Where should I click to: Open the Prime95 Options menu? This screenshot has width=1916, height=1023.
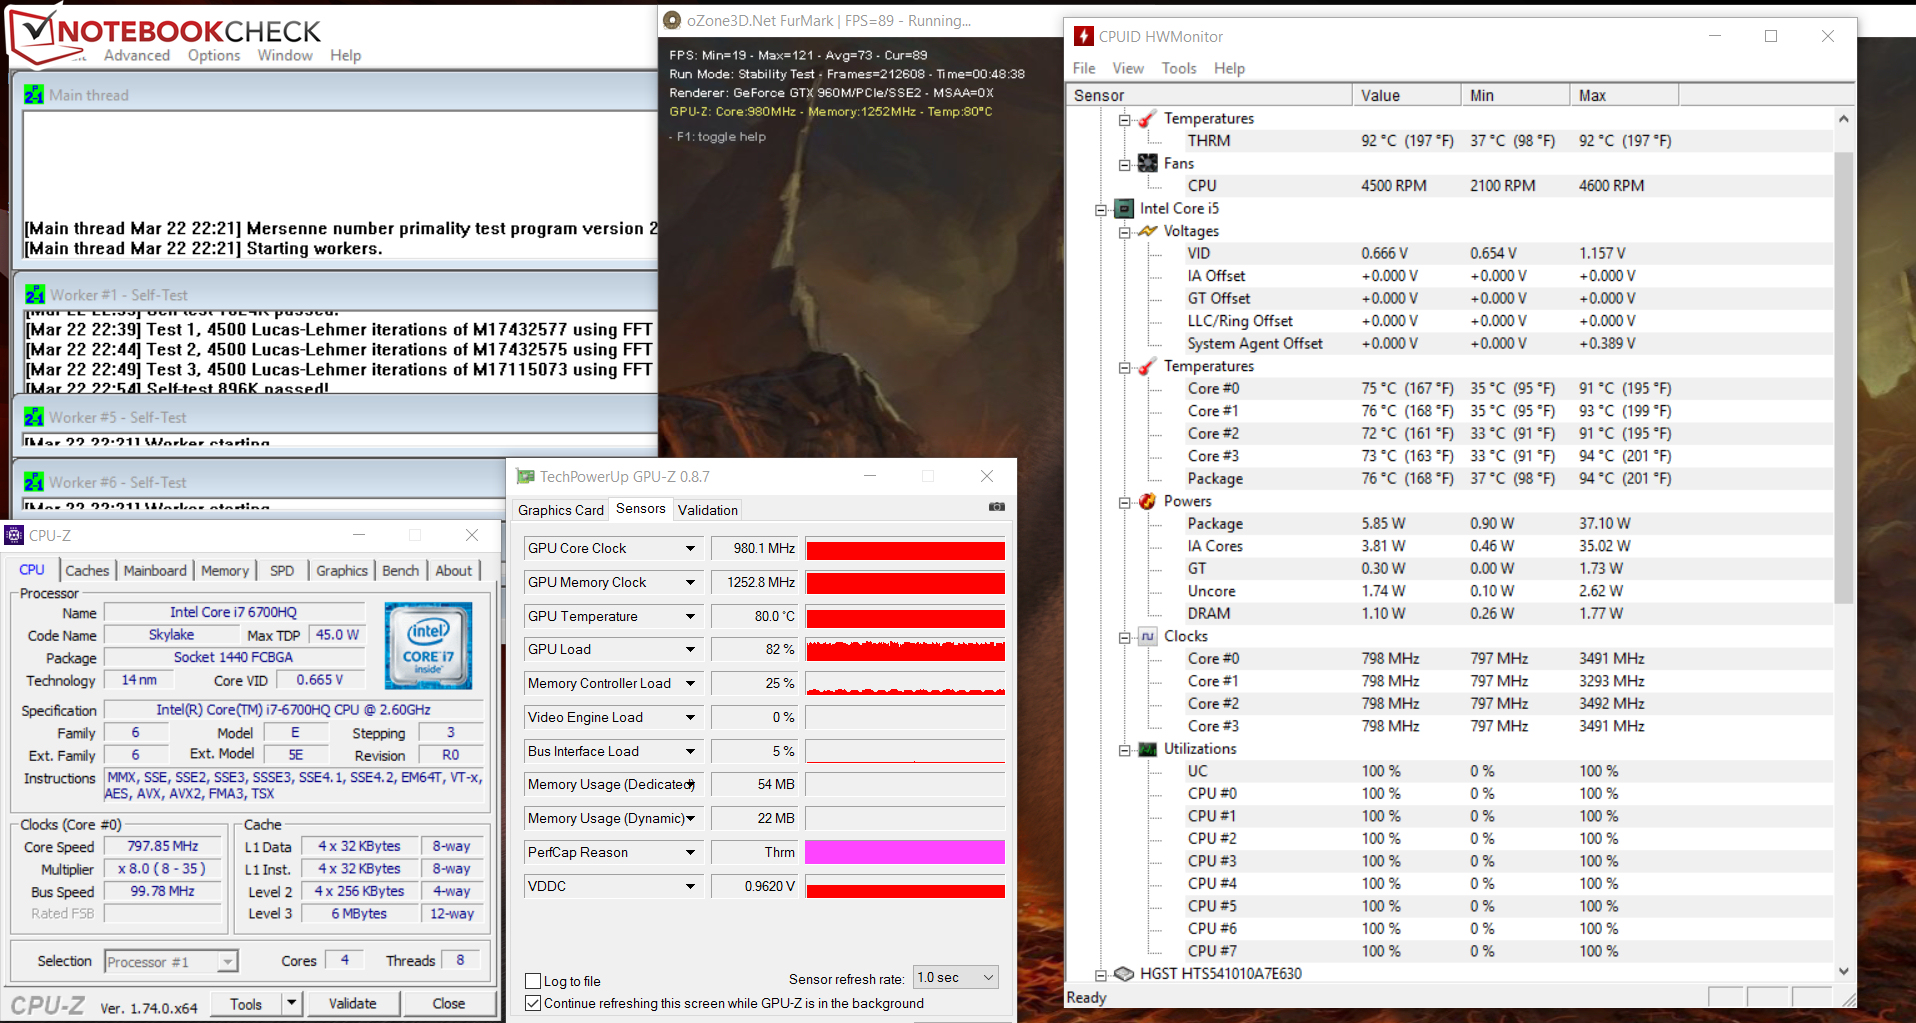tap(214, 55)
